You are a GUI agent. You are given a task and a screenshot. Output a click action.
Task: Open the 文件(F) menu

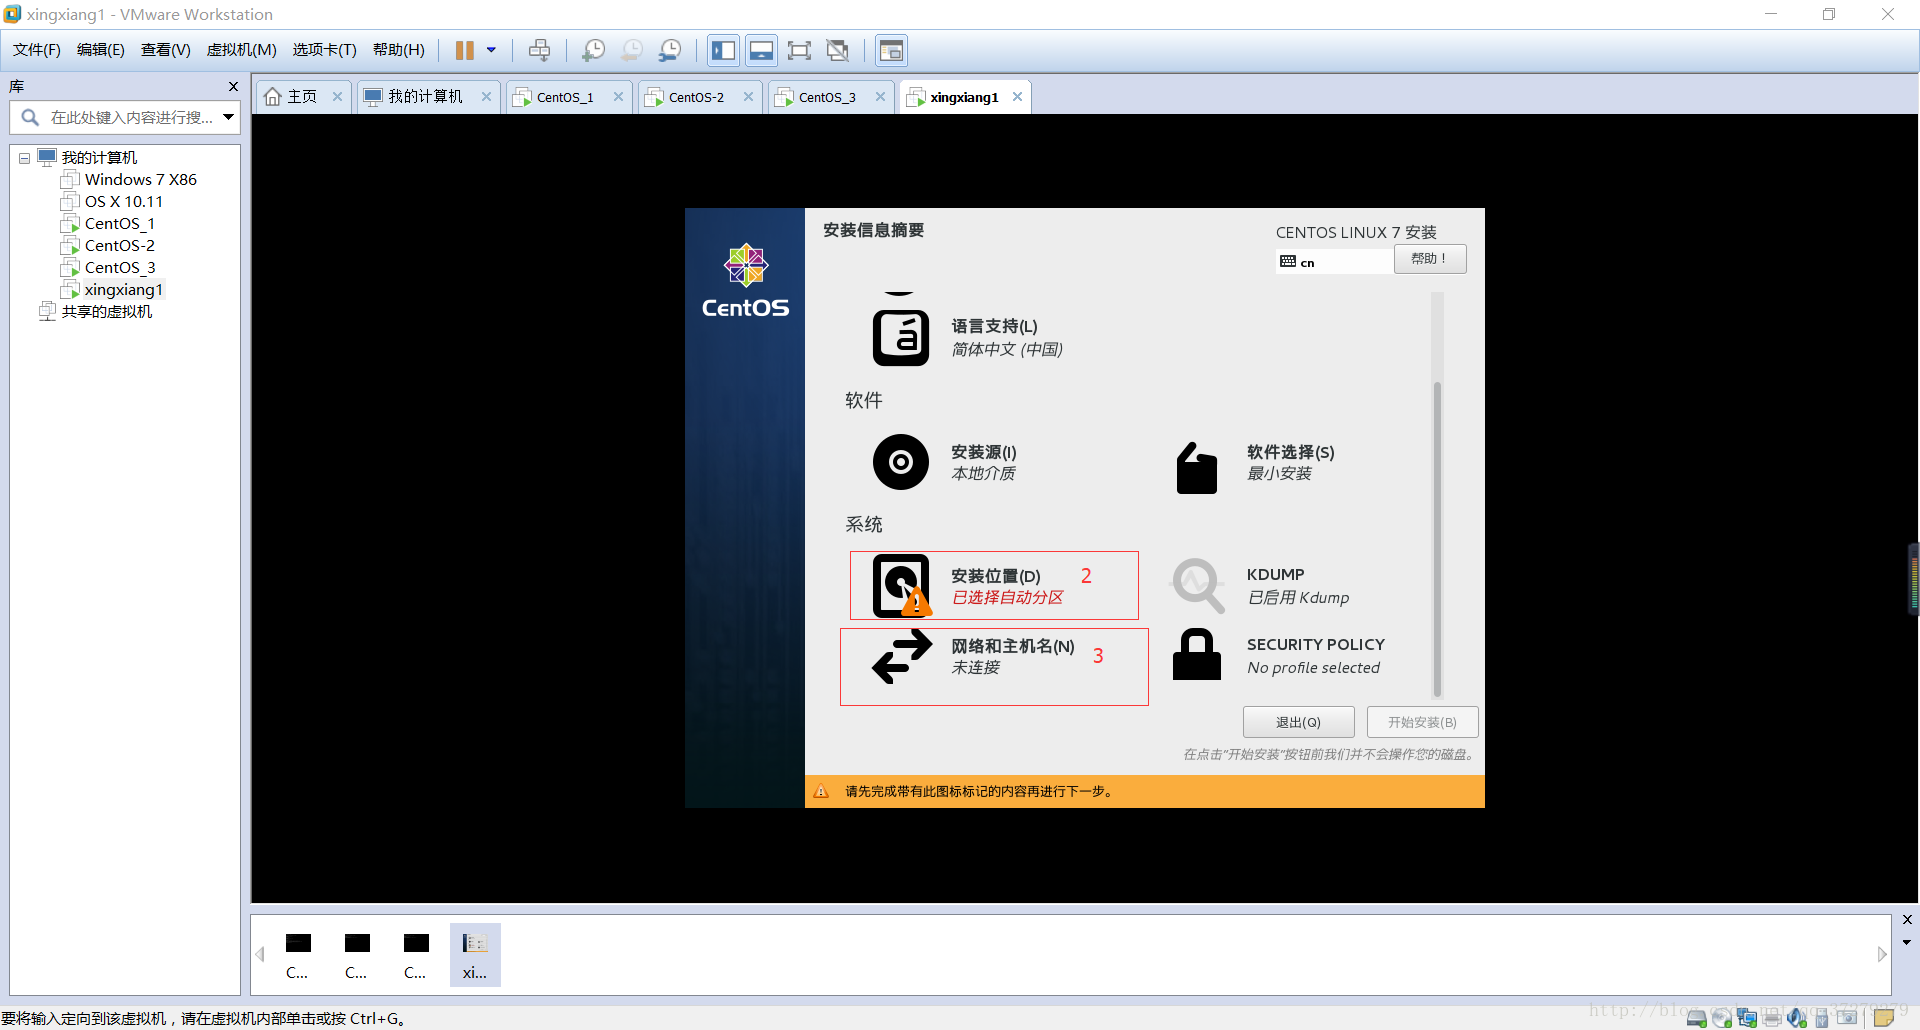tap(37, 50)
